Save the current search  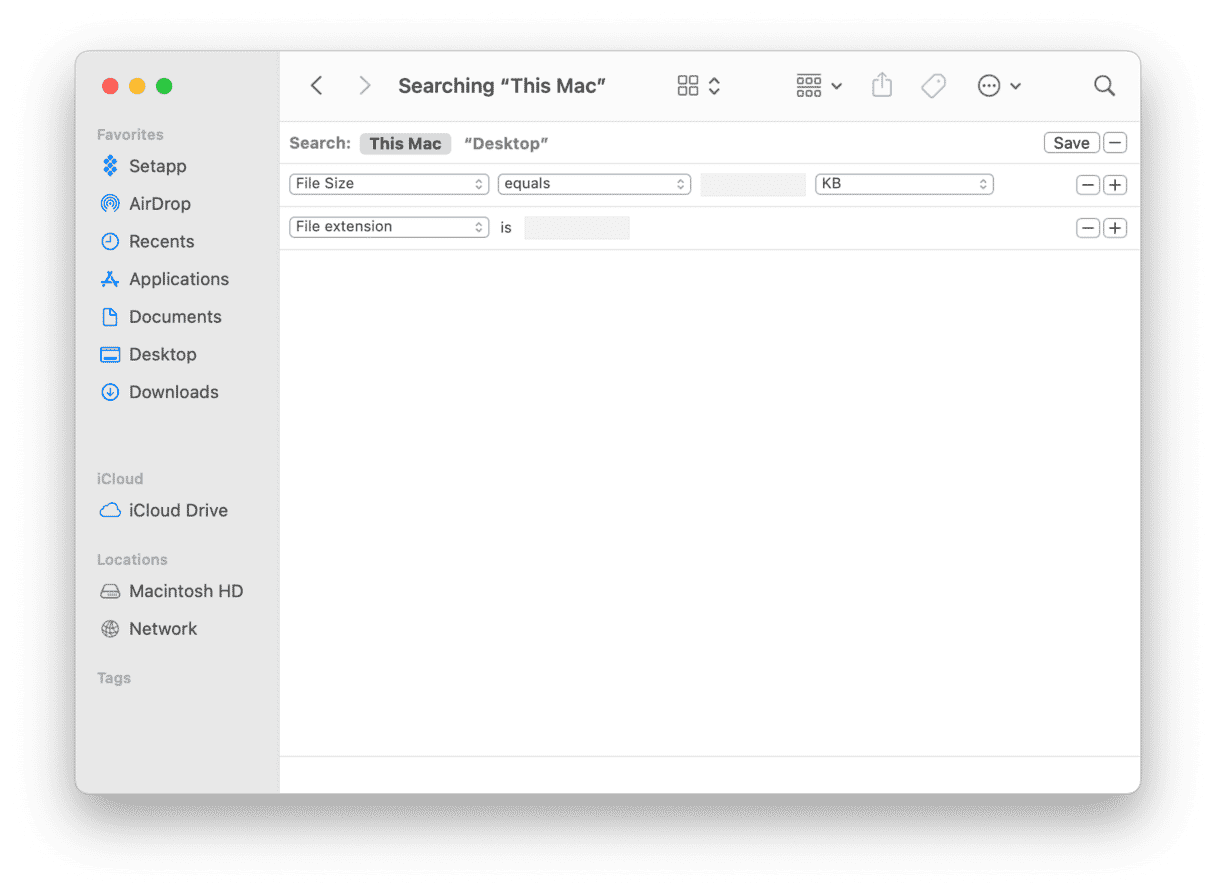click(1071, 142)
